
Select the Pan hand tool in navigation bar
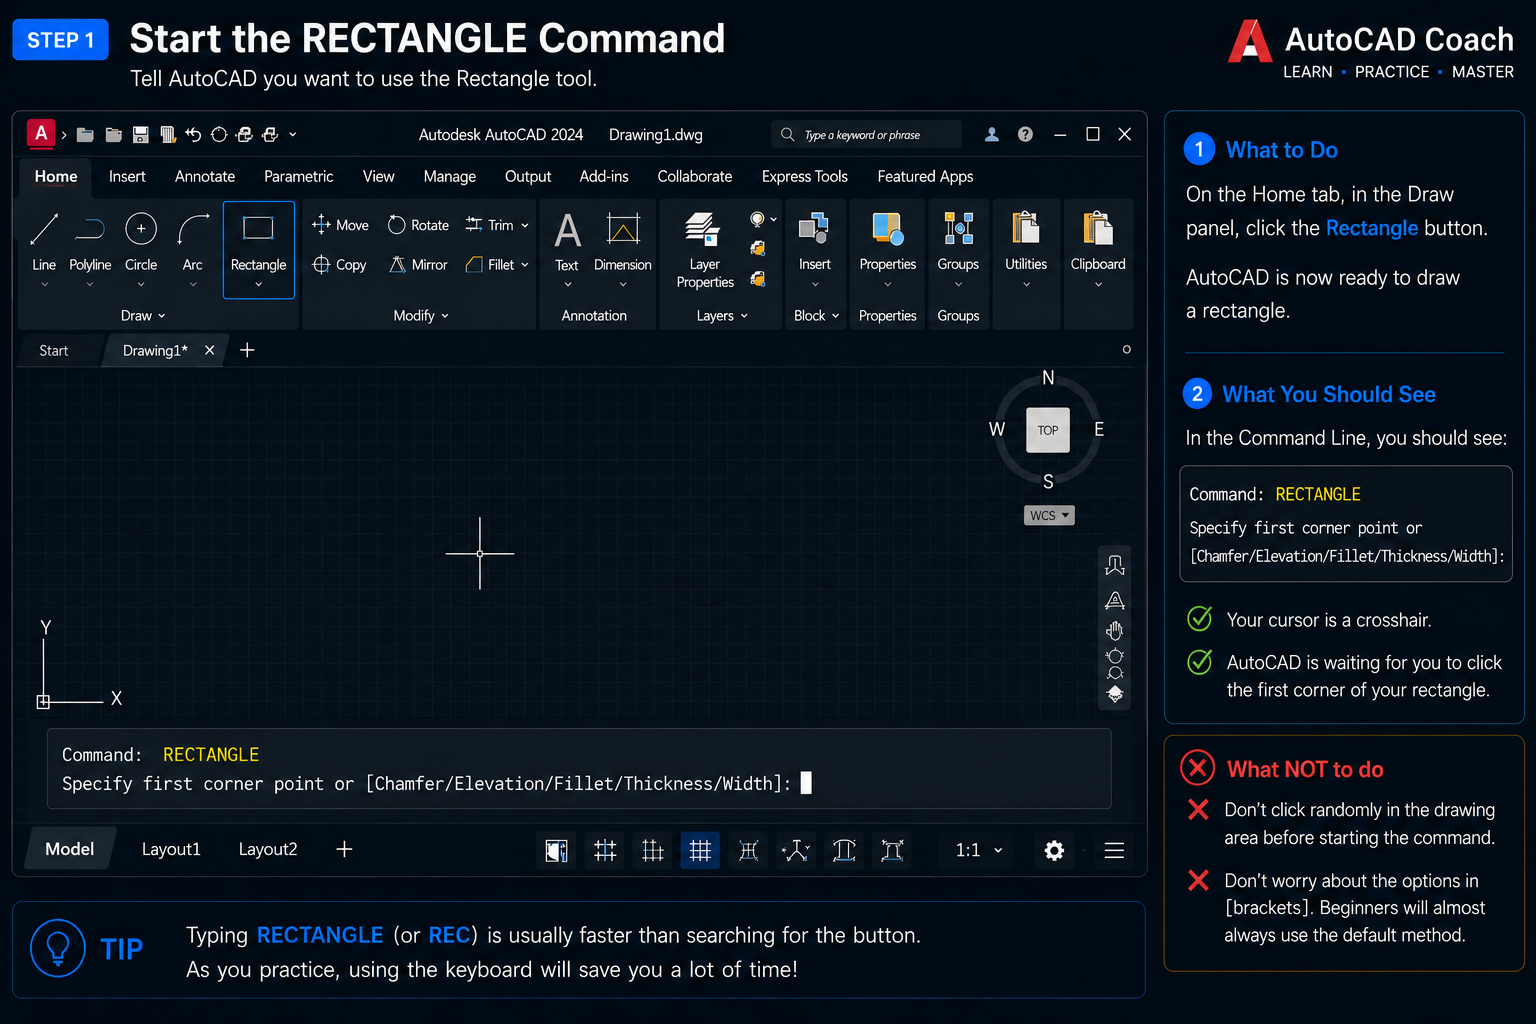(x=1115, y=631)
